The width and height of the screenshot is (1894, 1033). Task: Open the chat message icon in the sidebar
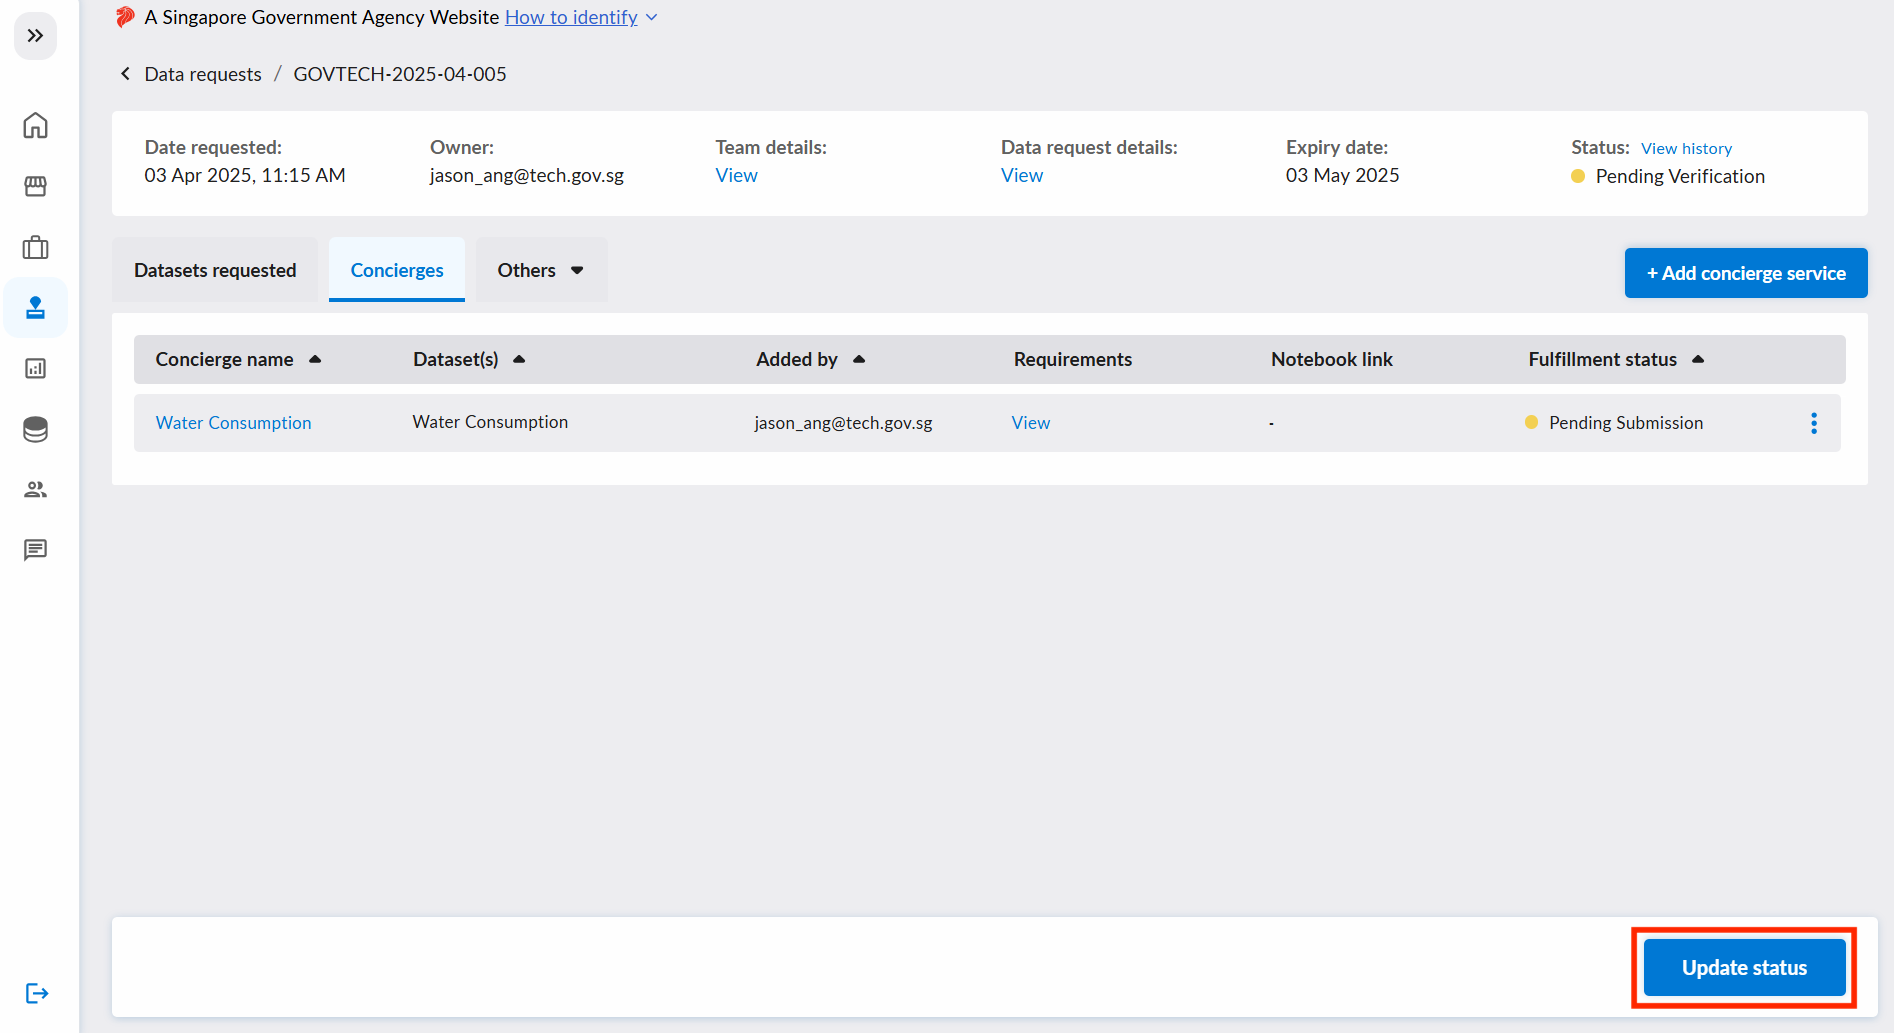(35, 550)
